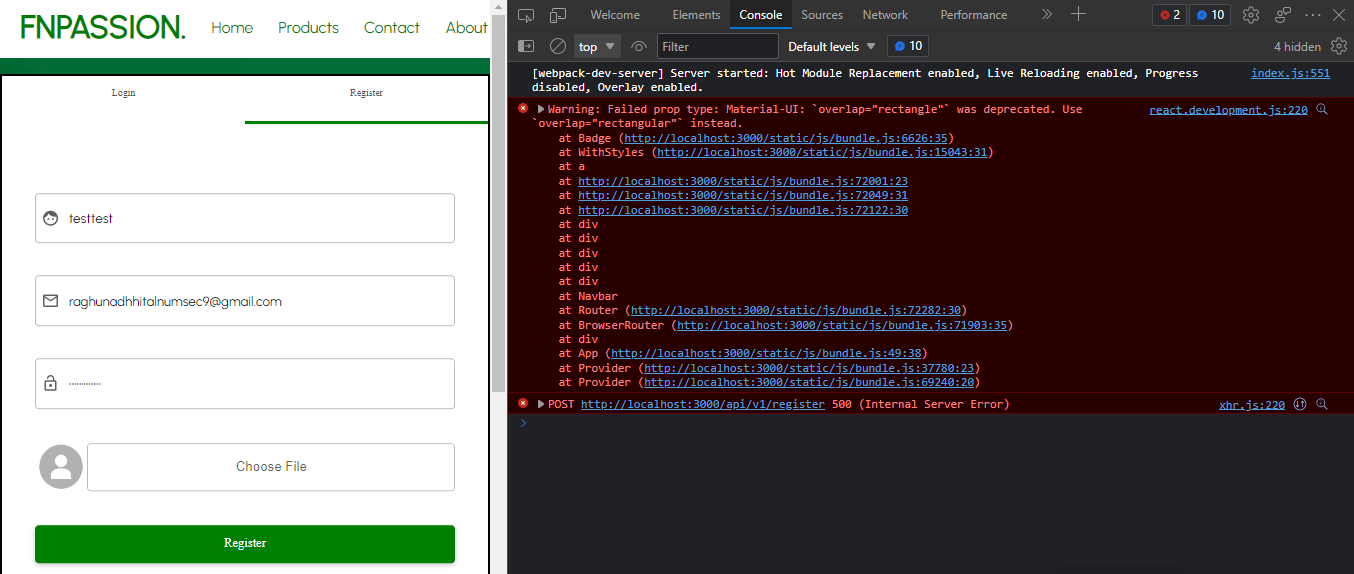The width and height of the screenshot is (1354, 574).
Task: Open the Provider bundle.js:69240:20 link
Action: 809,382
